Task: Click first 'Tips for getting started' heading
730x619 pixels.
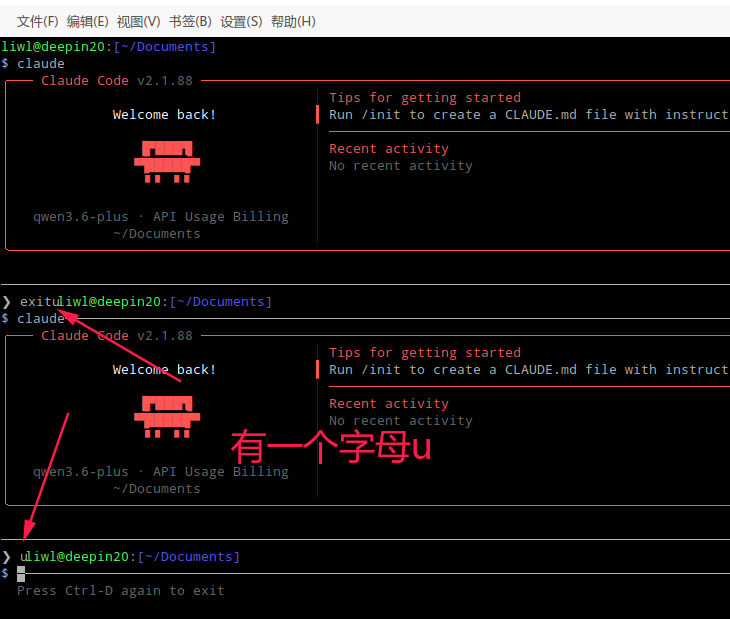Action: tap(425, 98)
